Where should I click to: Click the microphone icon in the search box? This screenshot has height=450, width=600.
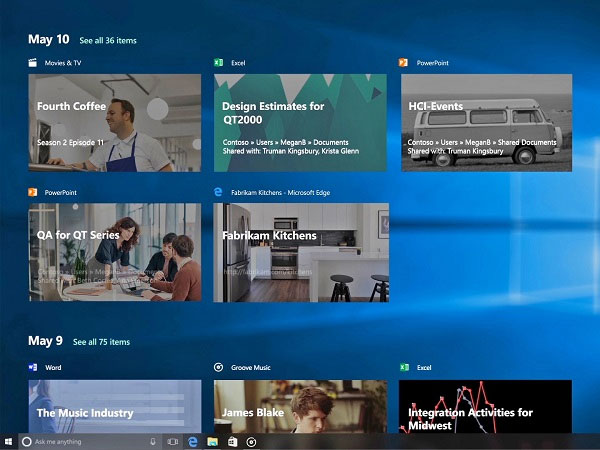pyautogui.click(x=153, y=442)
